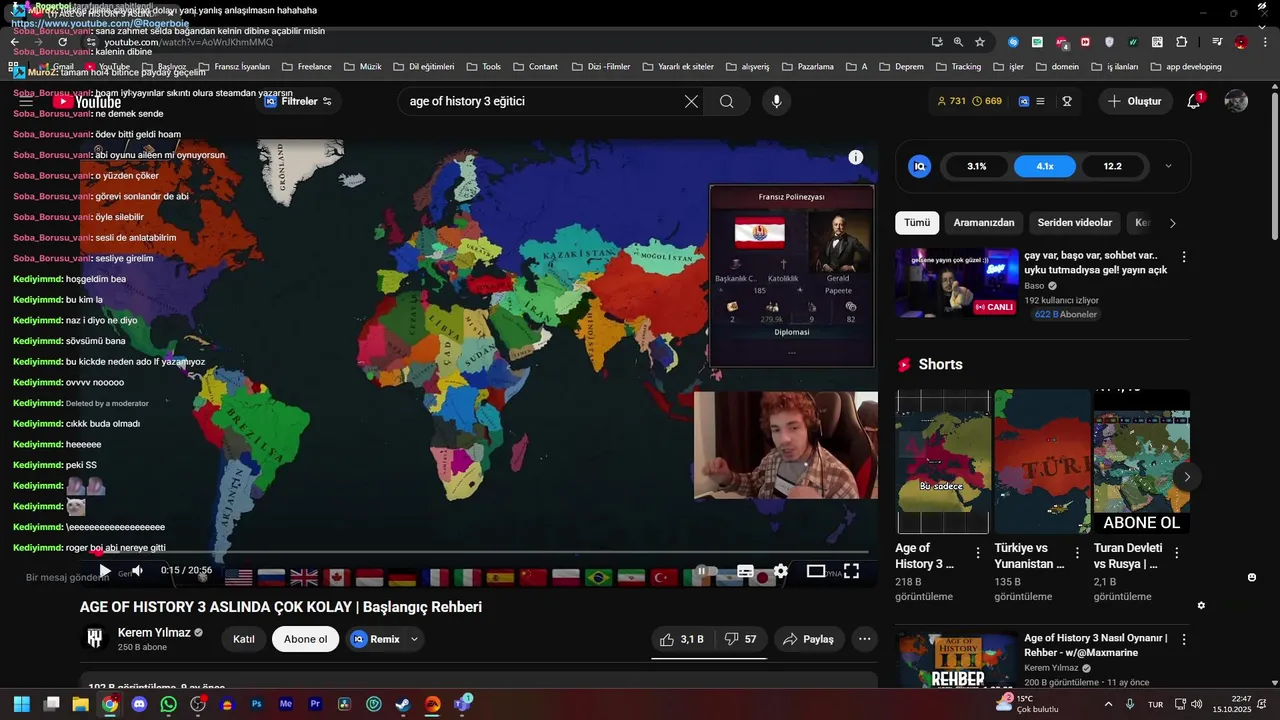Switch to theater mode view
Screen dimensions: 1280x720
(x=816, y=571)
